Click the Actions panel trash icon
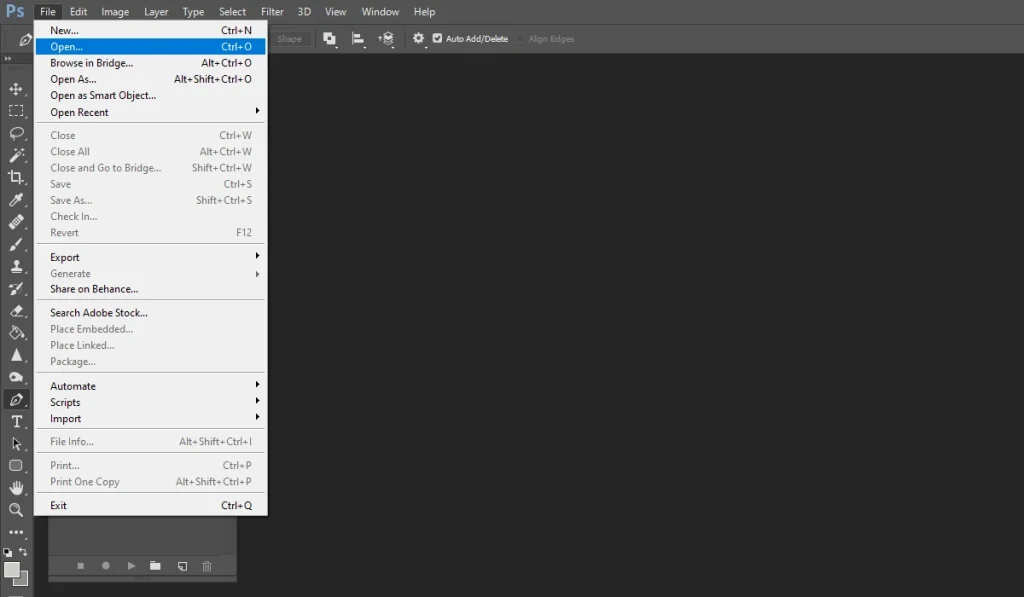This screenshot has width=1024, height=597. 207,566
